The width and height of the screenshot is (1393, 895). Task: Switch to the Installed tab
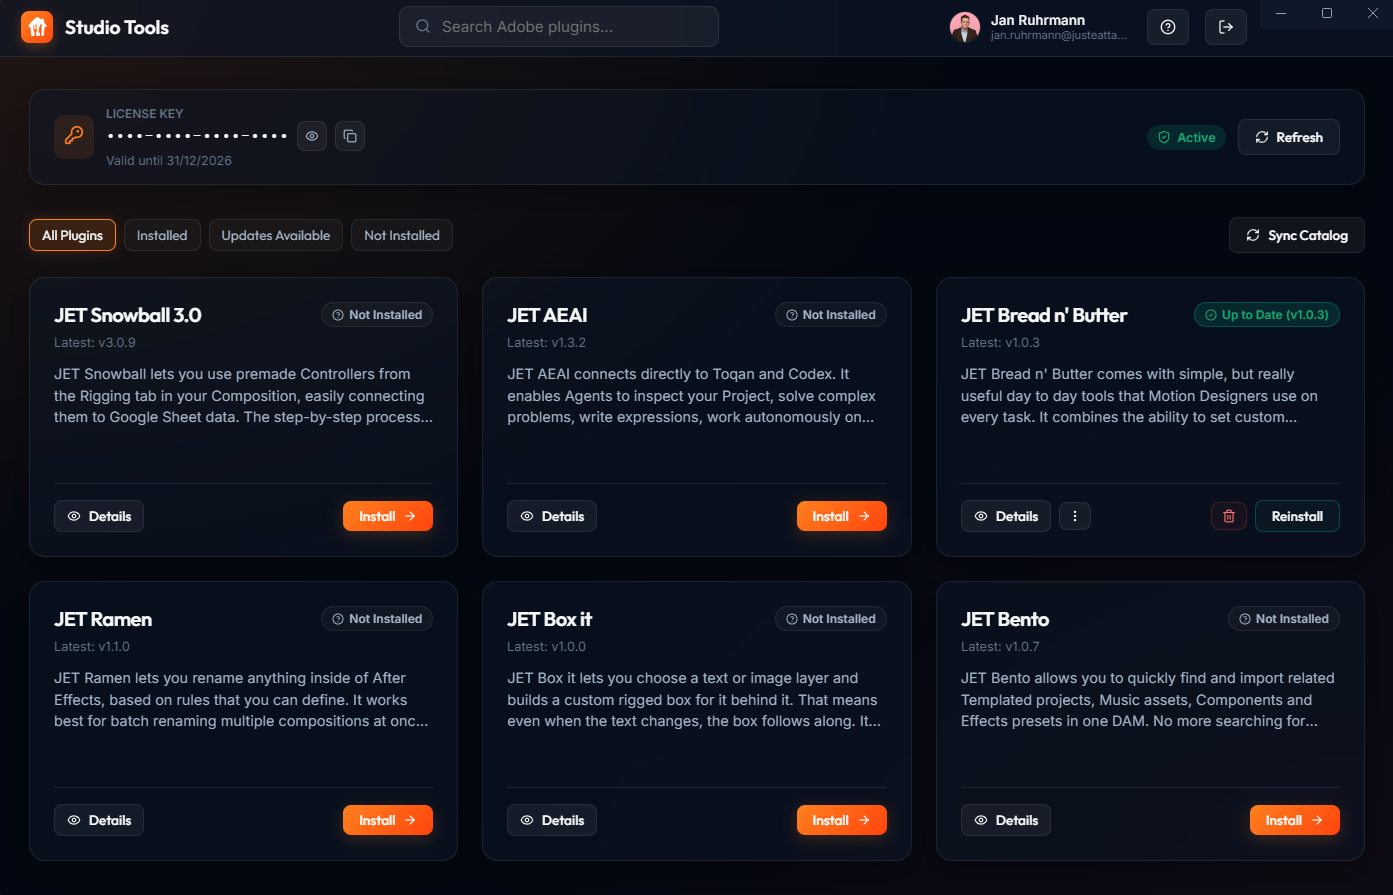pyautogui.click(x=162, y=235)
